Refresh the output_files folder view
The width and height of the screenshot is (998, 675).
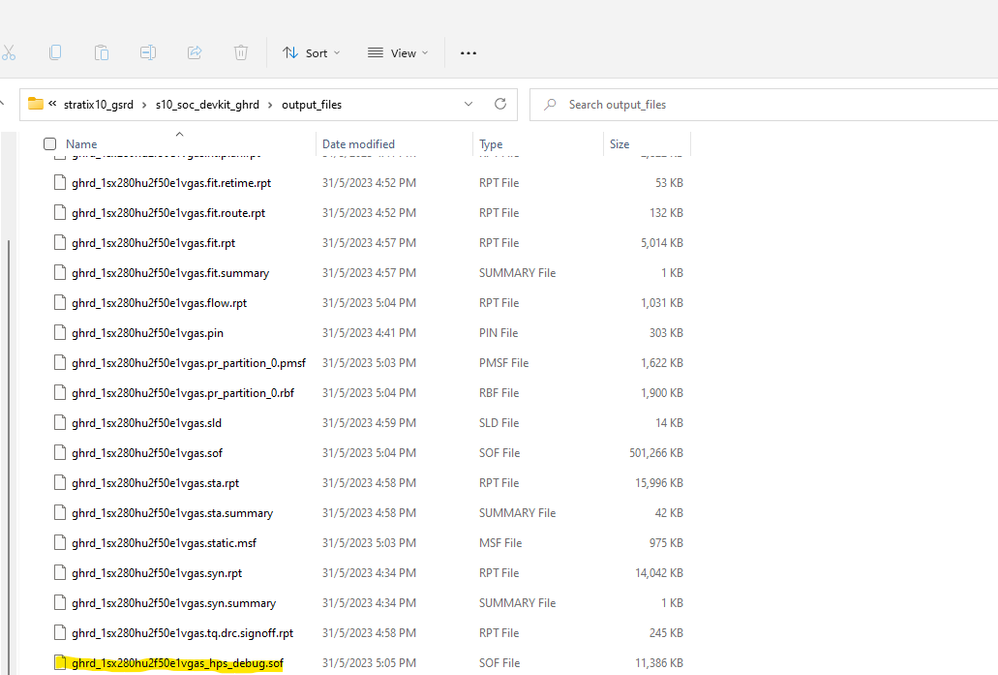(x=500, y=104)
